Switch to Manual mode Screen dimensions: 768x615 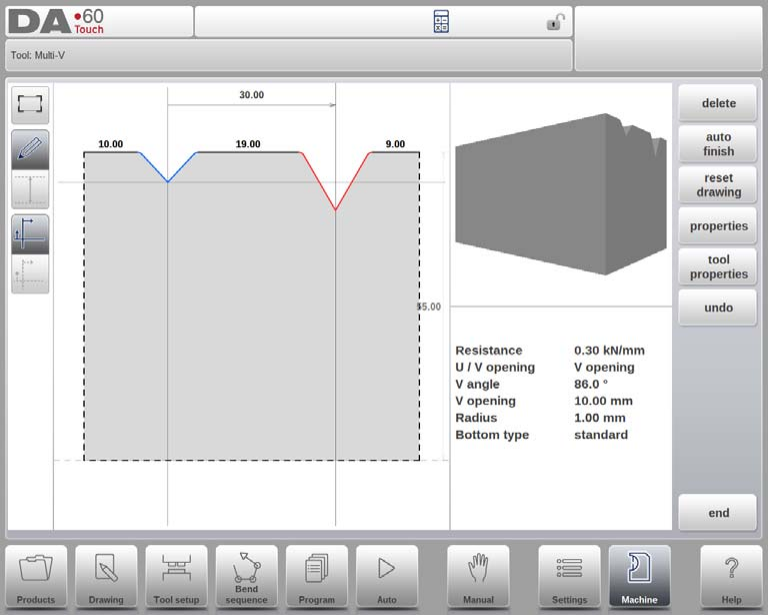tap(478, 577)
